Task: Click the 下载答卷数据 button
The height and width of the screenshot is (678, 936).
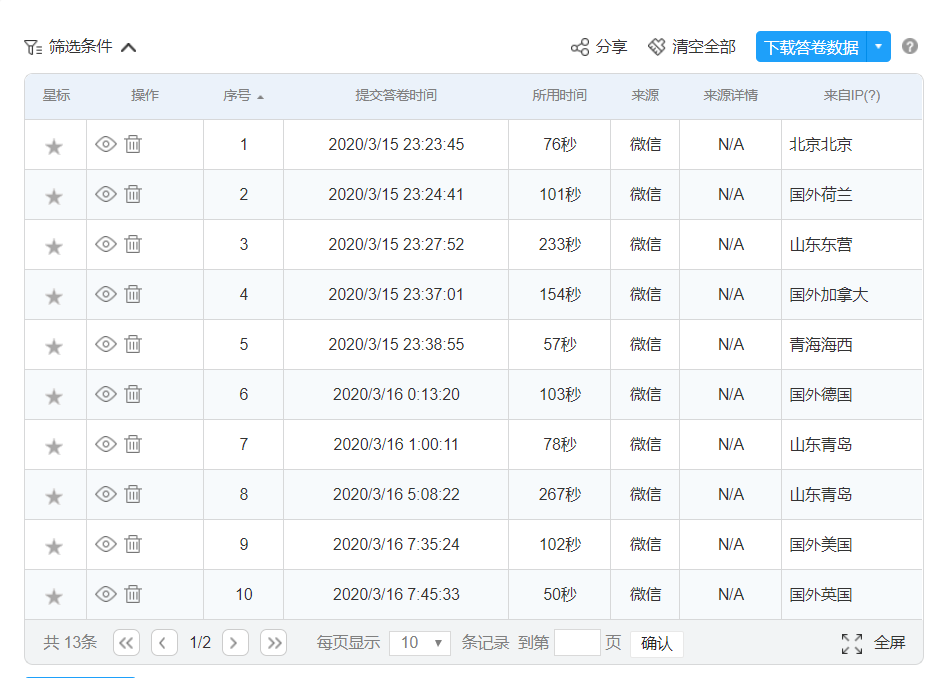Action: (811, 47)
